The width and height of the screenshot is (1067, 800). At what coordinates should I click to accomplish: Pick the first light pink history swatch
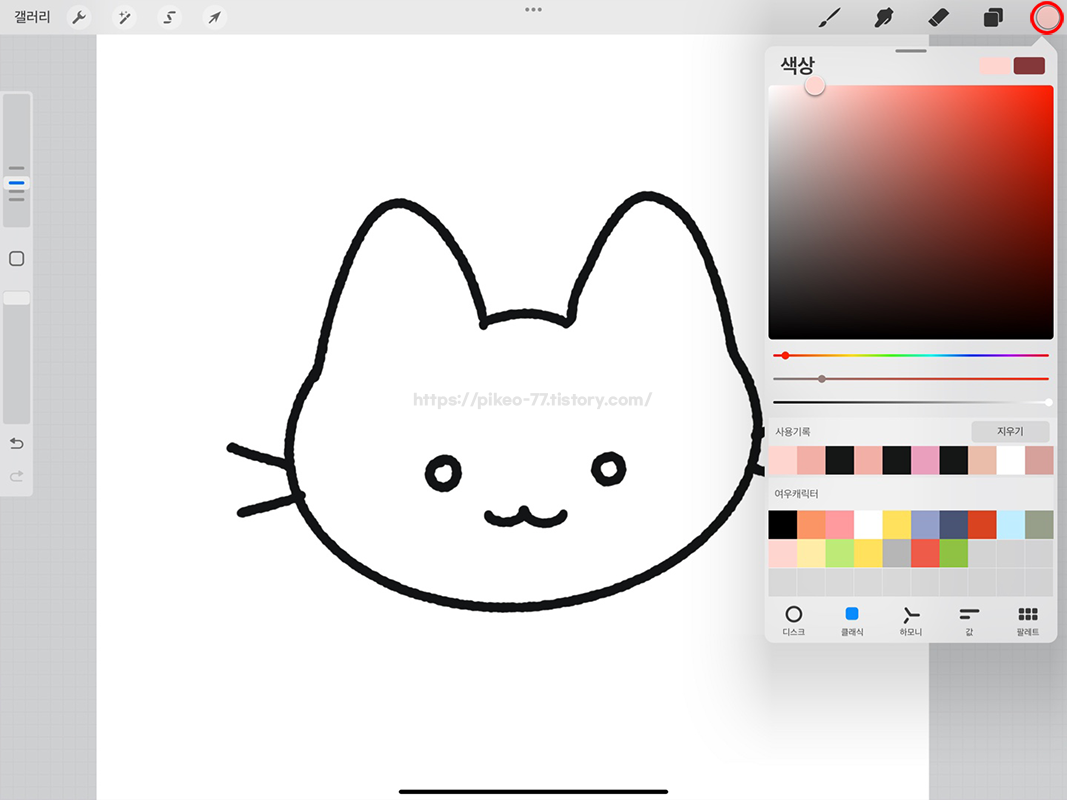click(783, 461)
